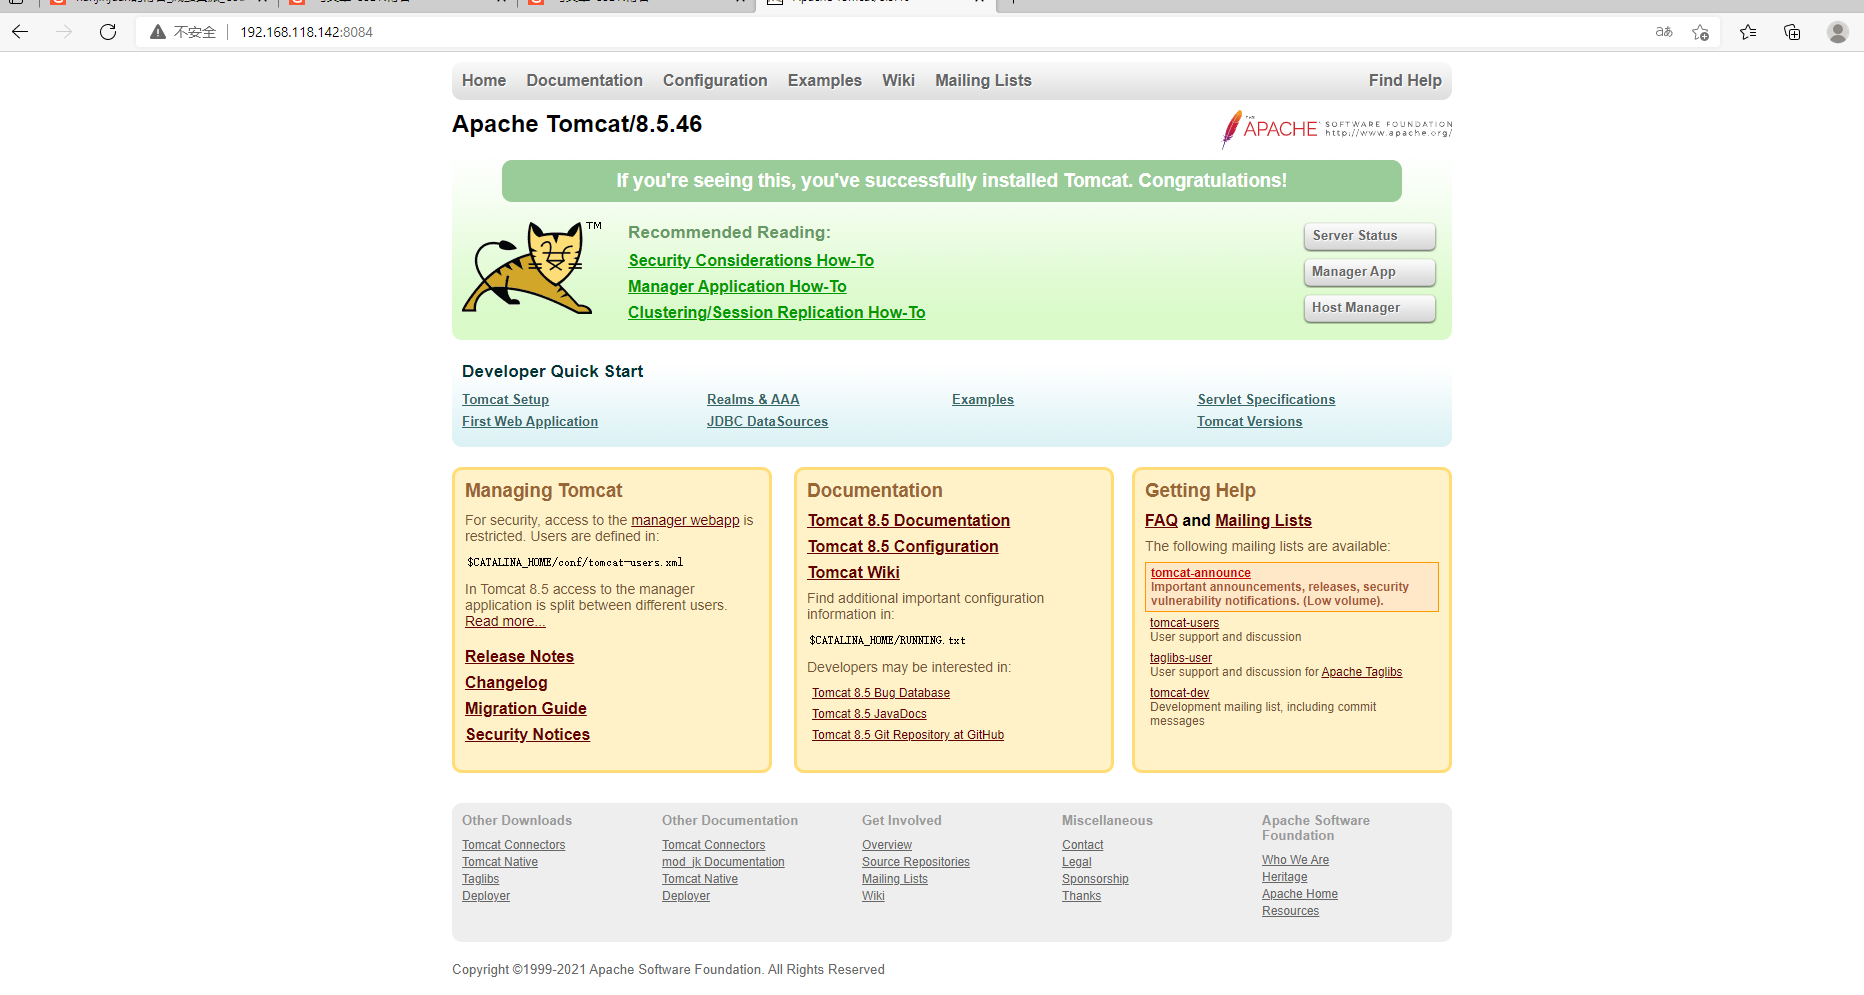Open Source Repositories link
Screen dimensions: 1864x995
point(916,862)
